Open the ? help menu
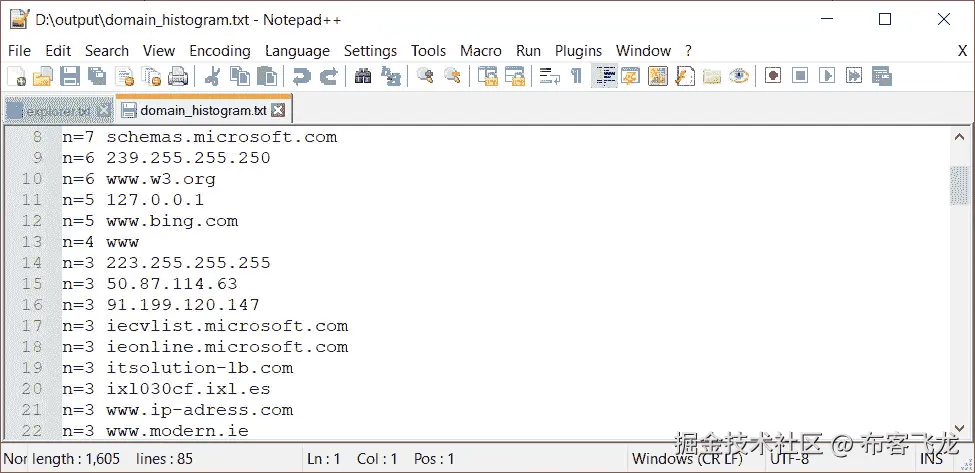The height and width of the screenshot is (473, 975). coord(688,51)
